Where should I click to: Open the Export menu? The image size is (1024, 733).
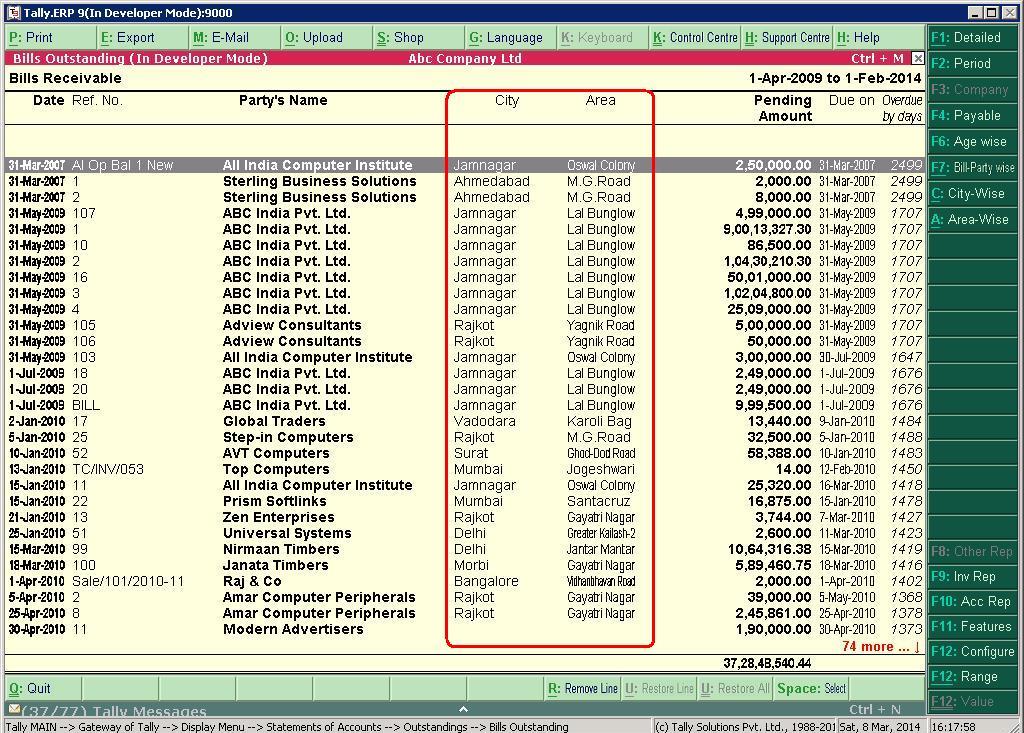[x=135, y=37]
